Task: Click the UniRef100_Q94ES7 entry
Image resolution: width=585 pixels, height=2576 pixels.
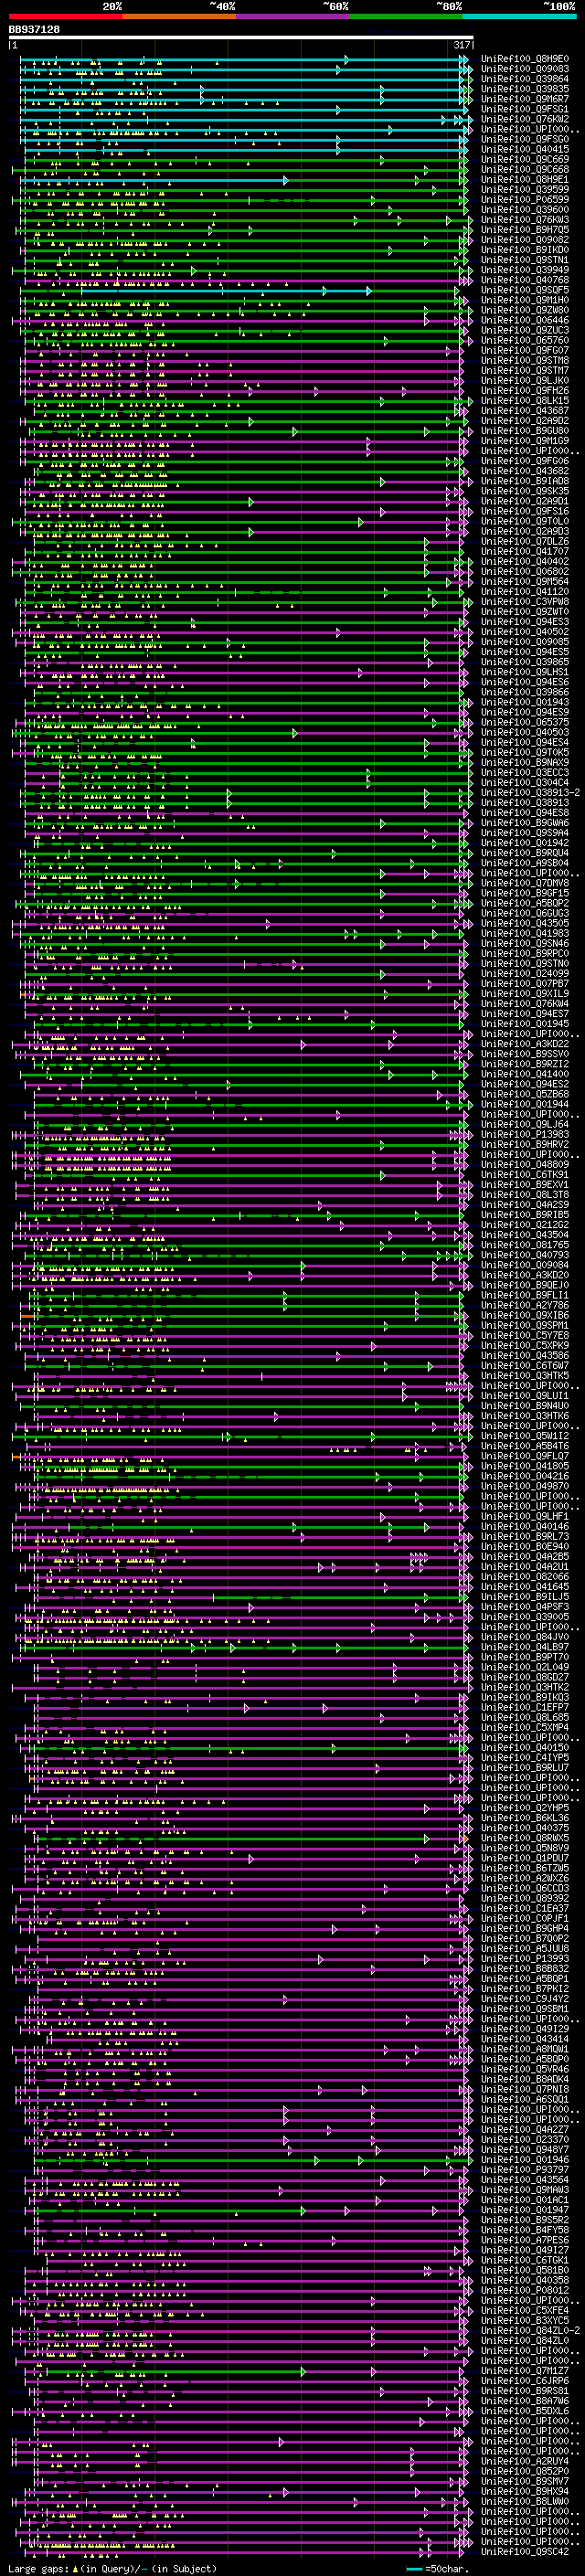Action: tap(525, 1013)
